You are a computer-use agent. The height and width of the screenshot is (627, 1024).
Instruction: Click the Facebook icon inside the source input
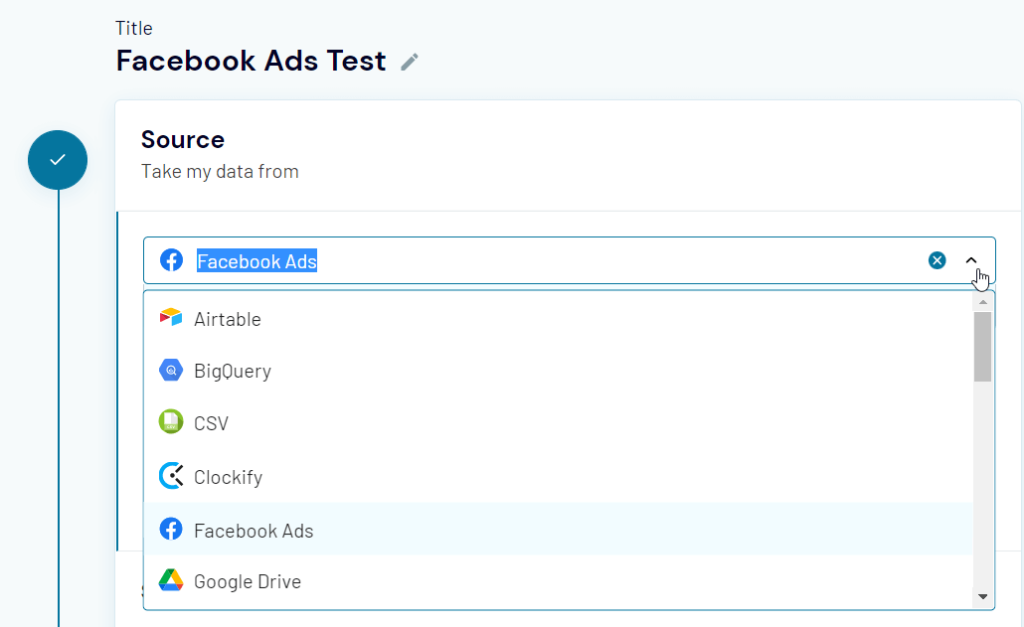pyautogui.click(x=171, y=260)
